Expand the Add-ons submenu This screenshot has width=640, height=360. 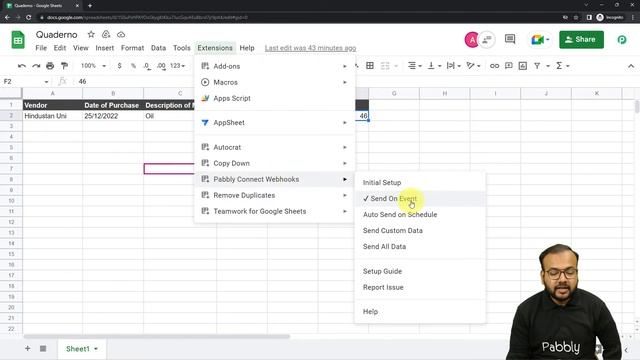[274, 66]
